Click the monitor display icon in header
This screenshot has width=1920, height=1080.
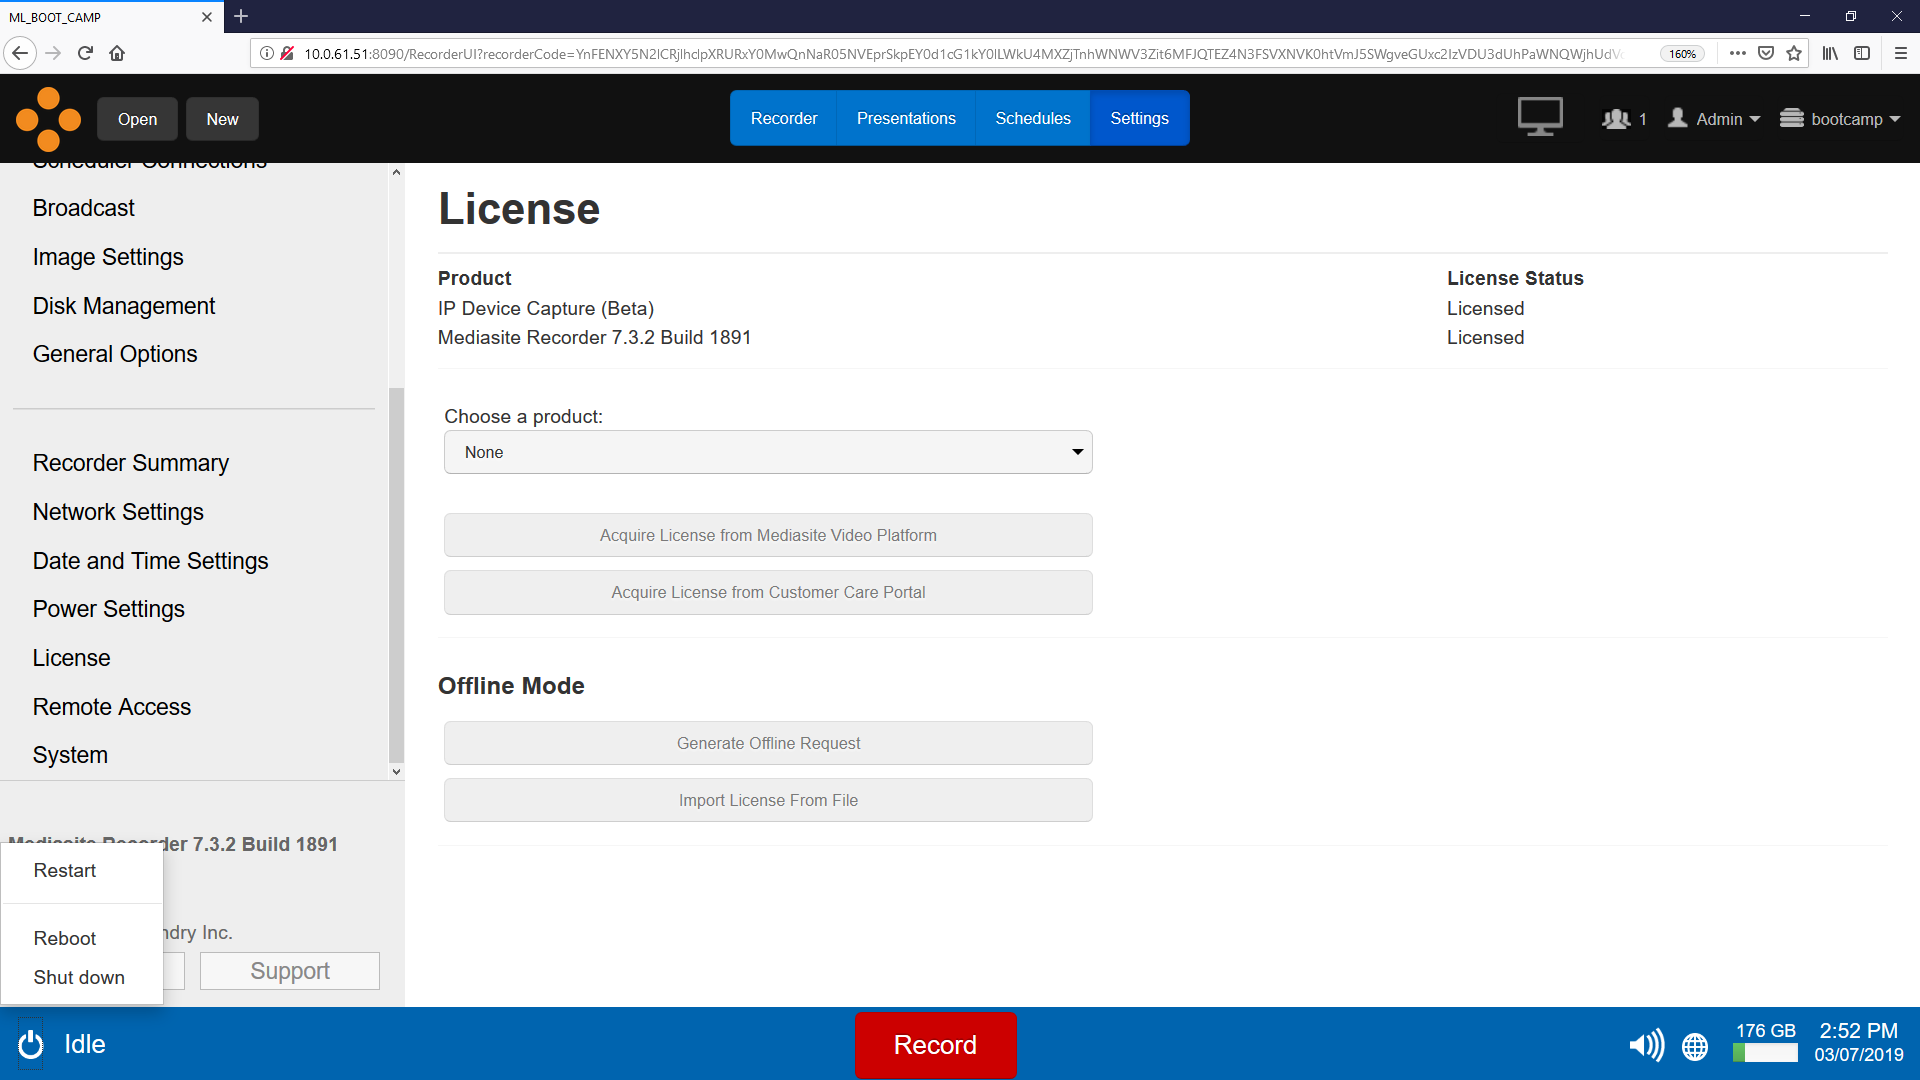point(1540,117)
